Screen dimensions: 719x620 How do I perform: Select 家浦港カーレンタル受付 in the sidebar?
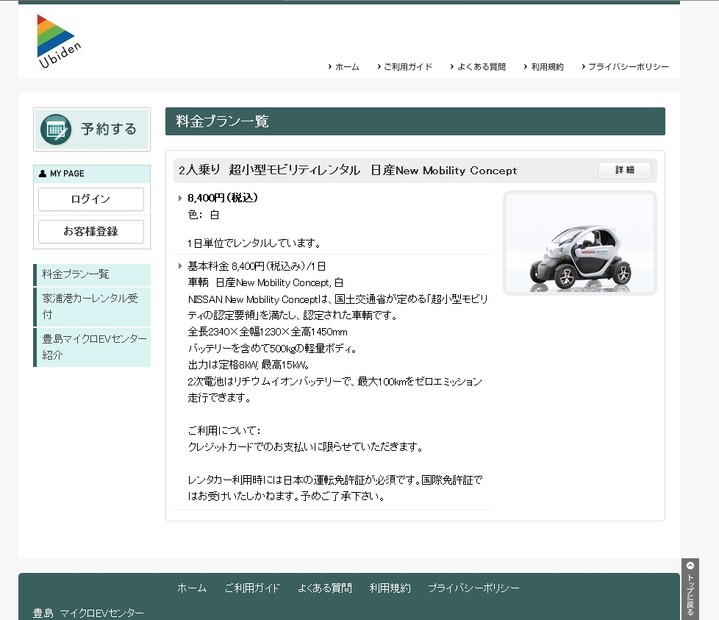tap(92, 306)
